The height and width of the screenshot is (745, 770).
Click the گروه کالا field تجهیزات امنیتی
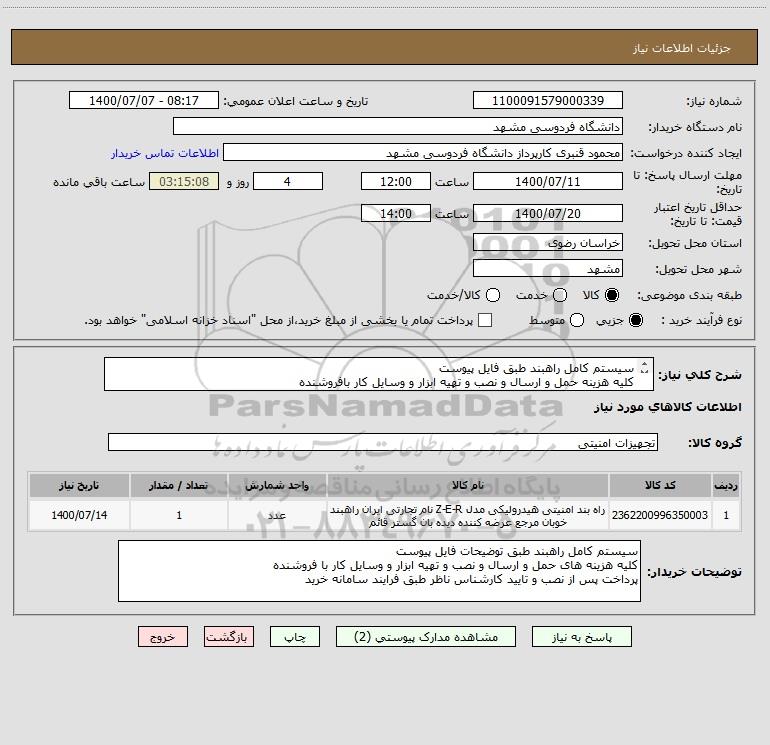383,442
